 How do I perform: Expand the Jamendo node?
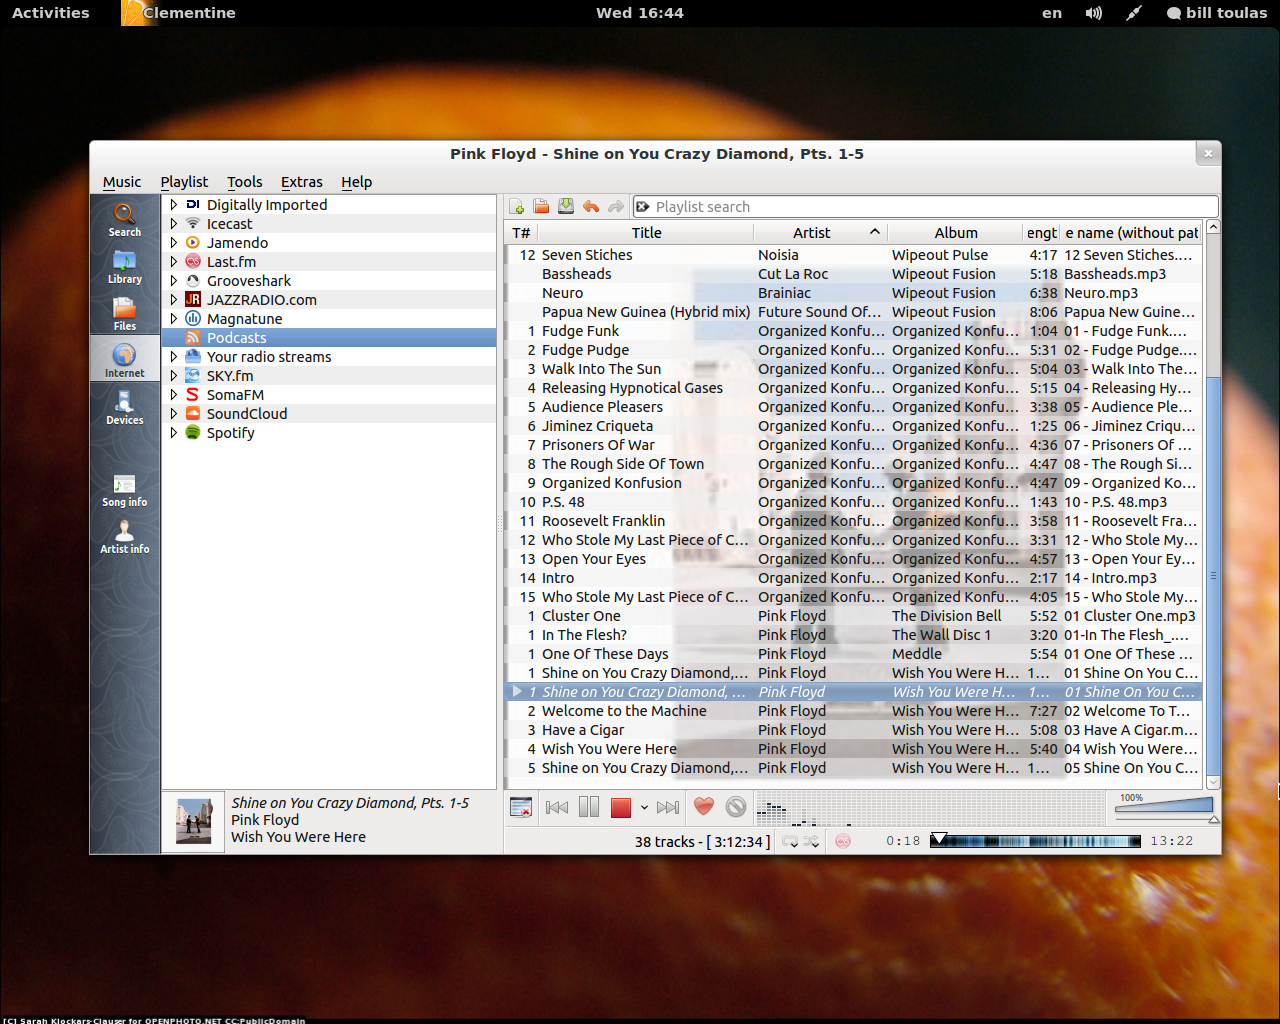(174, 242)
